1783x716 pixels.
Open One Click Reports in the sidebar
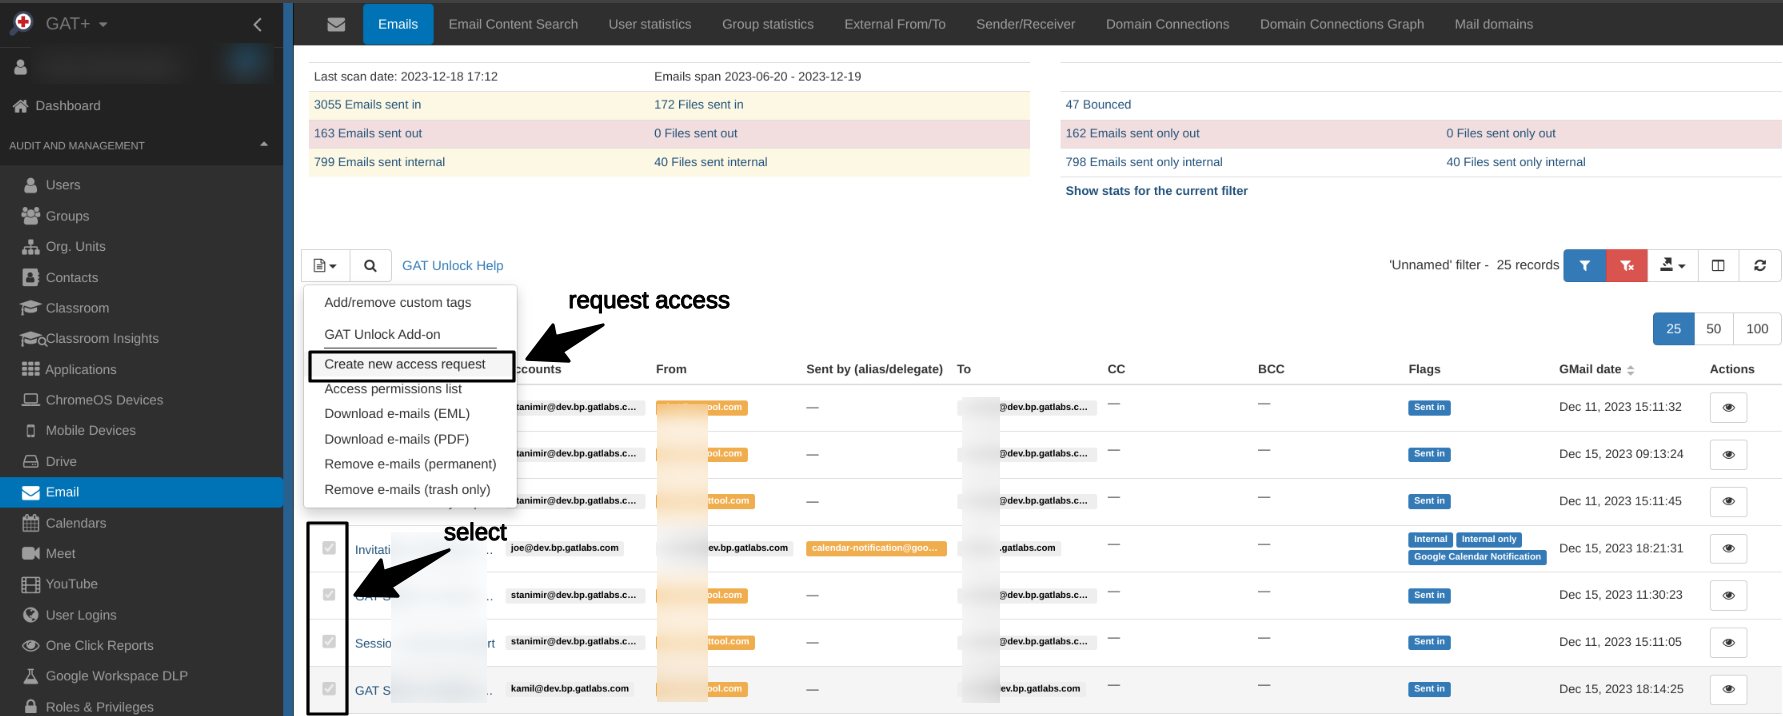click(100, 646)
